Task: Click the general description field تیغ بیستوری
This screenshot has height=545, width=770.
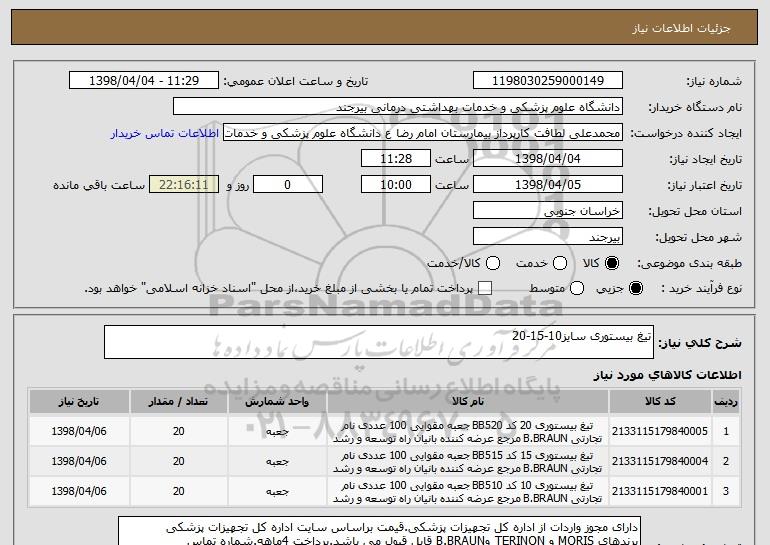Action: coord(379,342)
